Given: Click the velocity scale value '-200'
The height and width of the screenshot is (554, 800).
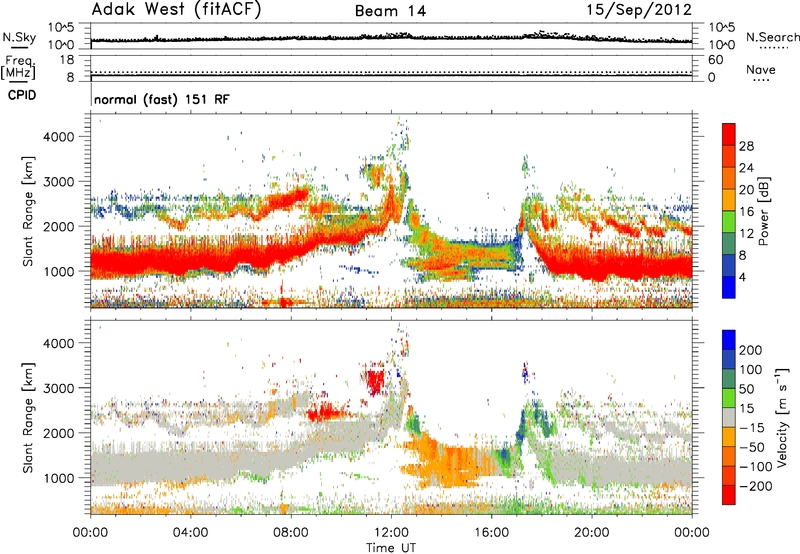Looking at the screenshot, I should (x=756, y=486).
